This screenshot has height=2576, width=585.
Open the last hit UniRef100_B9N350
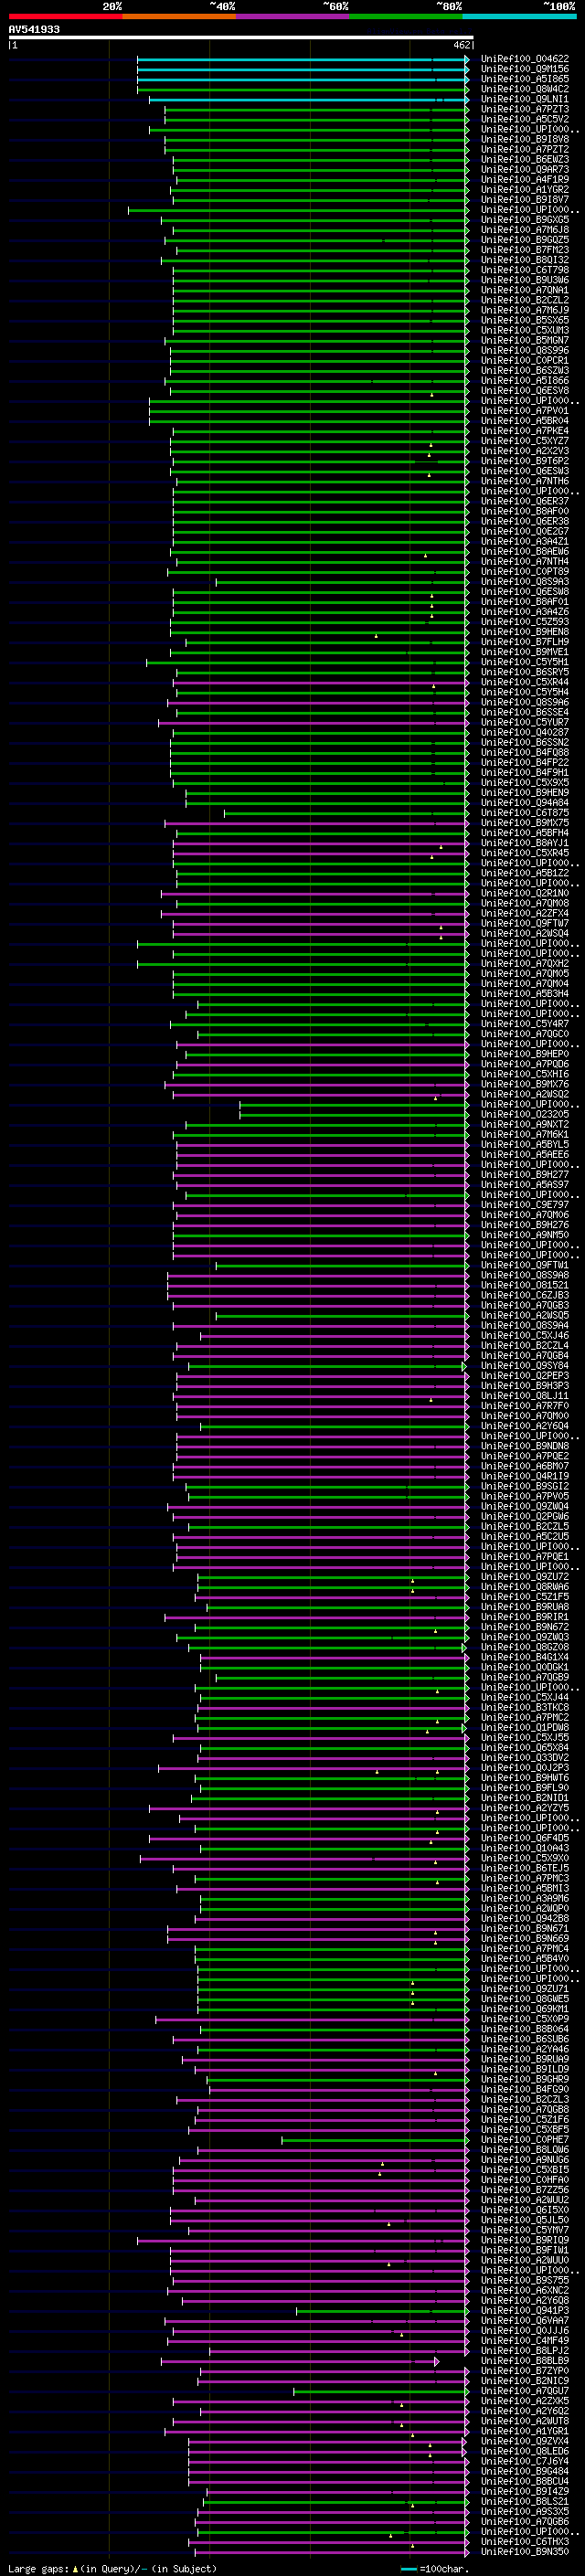point(525,2551)
